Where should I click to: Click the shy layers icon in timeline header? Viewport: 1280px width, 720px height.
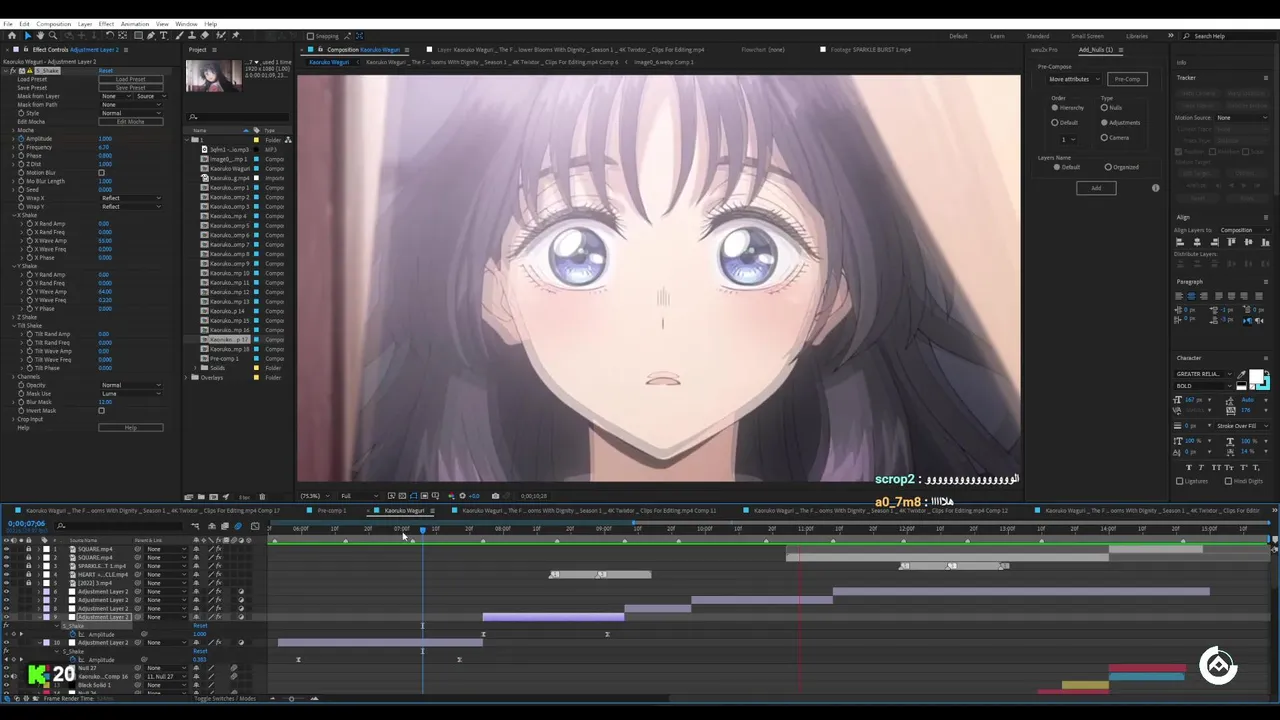pyautogui.click(x=212, y=526)
